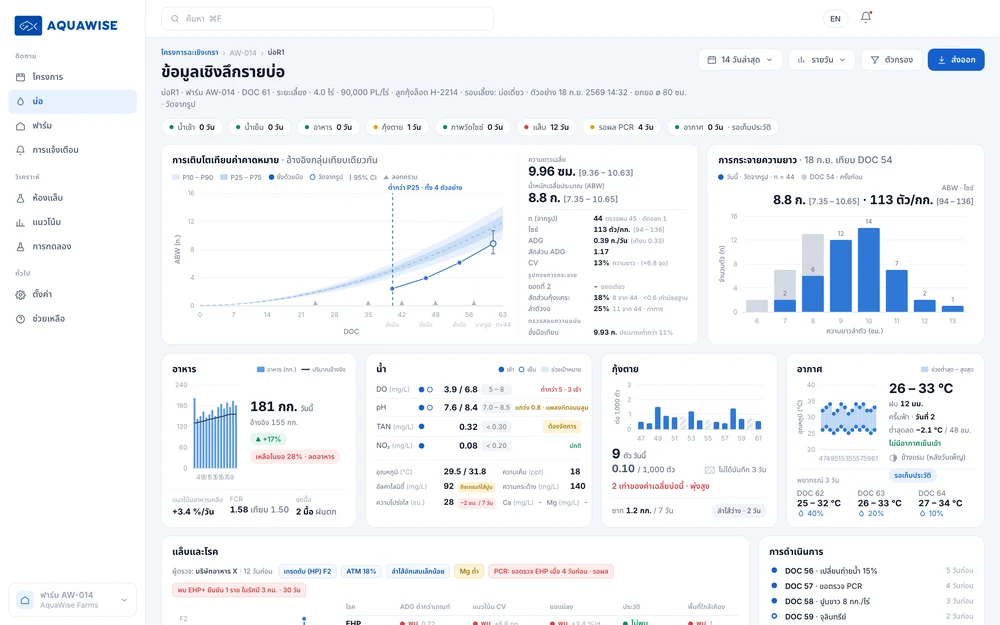Click the ตัวกรอง filter button

[892, 60]
